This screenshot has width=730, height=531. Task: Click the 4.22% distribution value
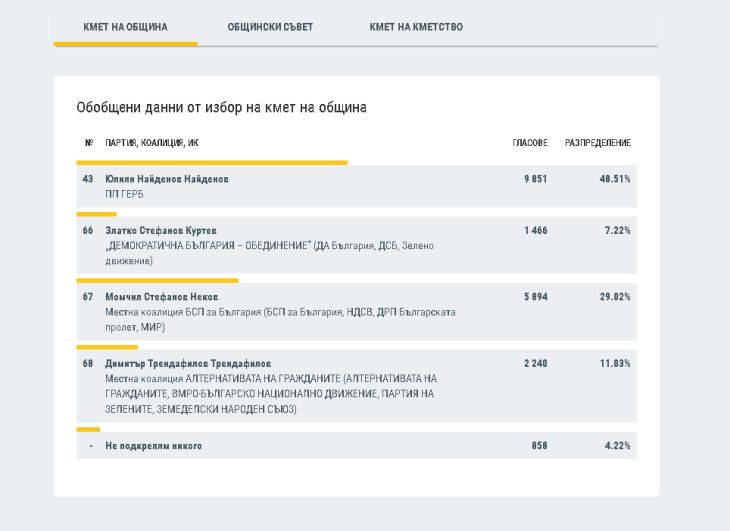pyautogui.click(x=617, y=445)
